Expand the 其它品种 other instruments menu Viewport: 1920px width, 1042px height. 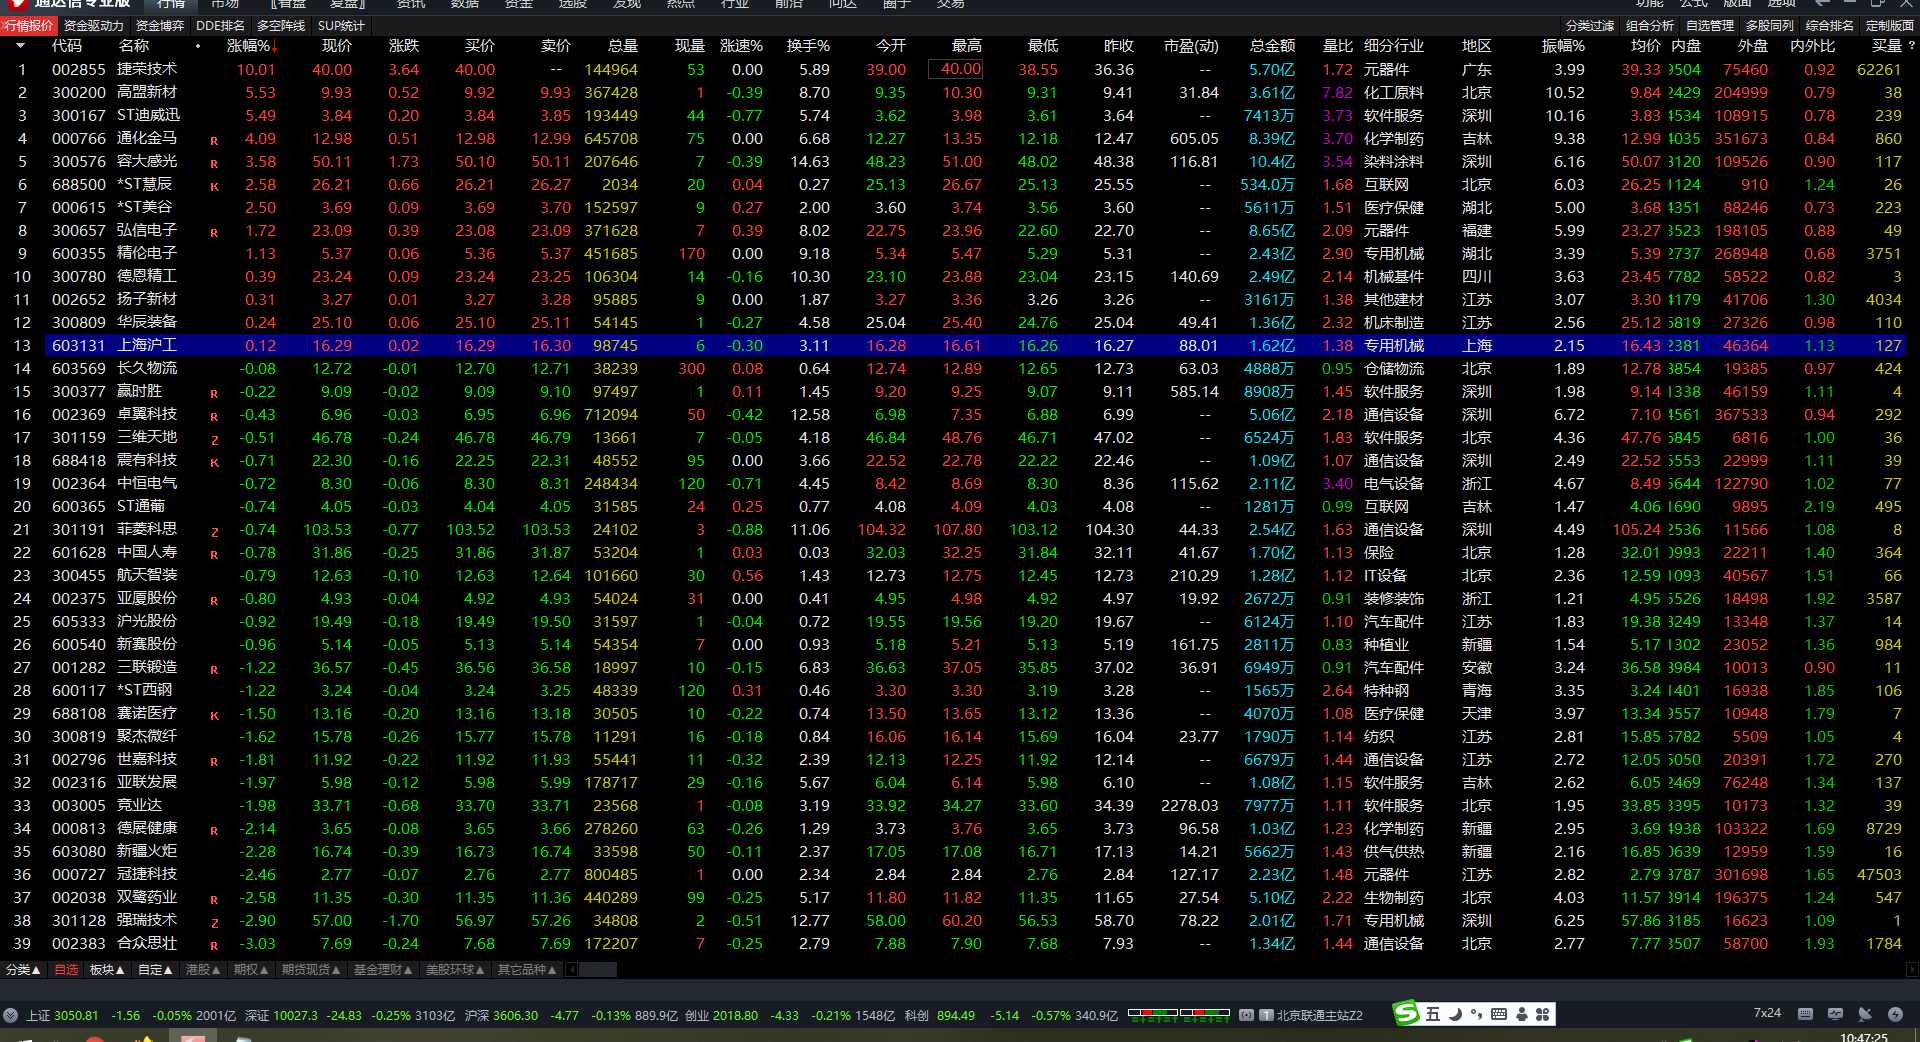[526, 969]
